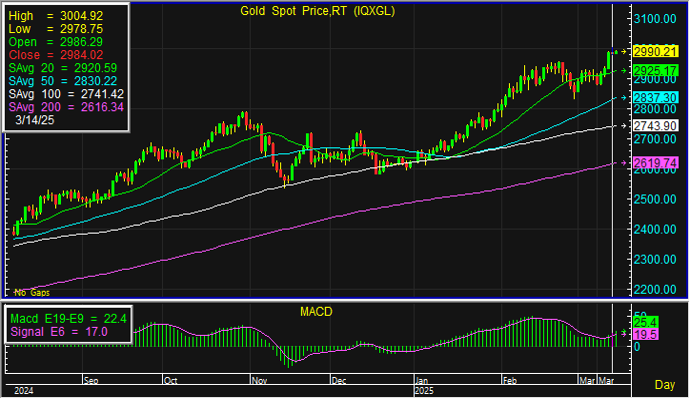Click the cyan 2837.30 moving average tag

(x=655, y=98)
